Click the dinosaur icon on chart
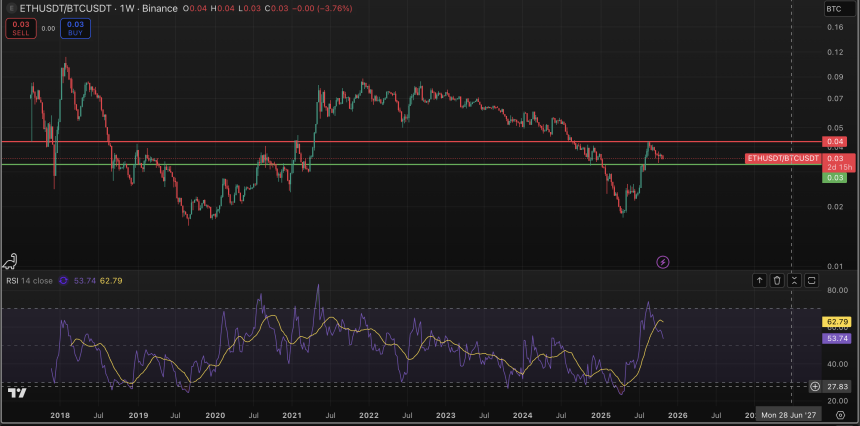This screenshot has width=860, height=426. 10,261
